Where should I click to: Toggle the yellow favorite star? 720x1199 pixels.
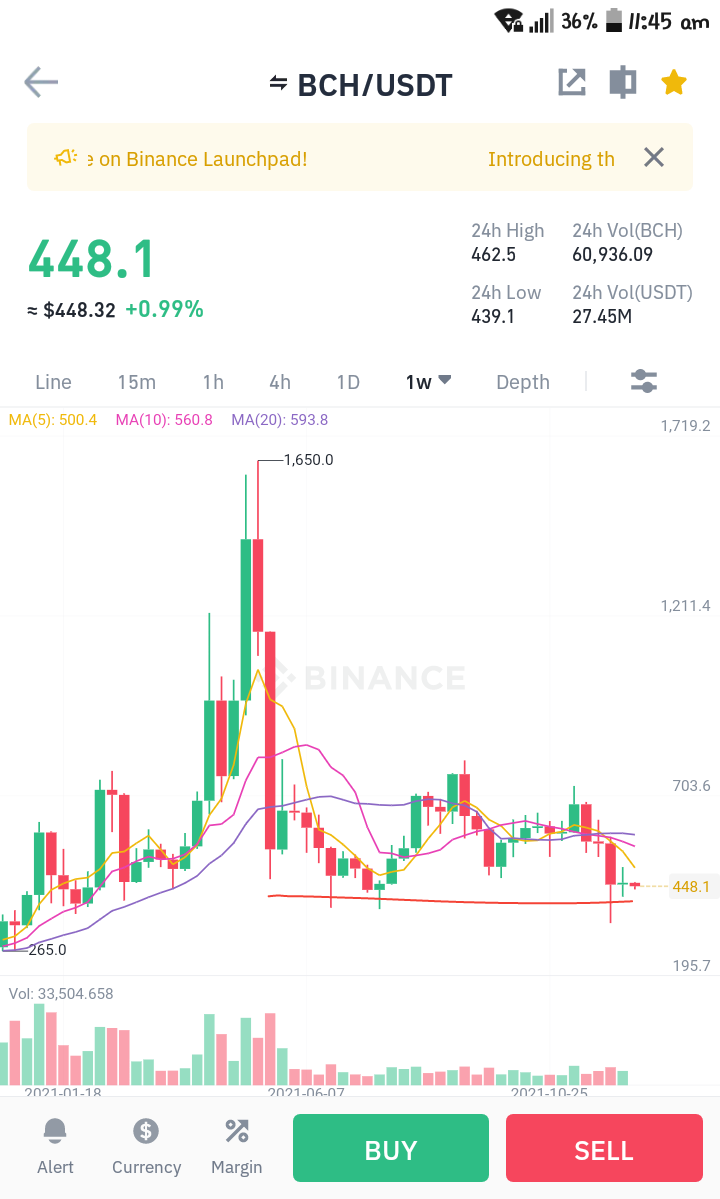click(673, 83)
